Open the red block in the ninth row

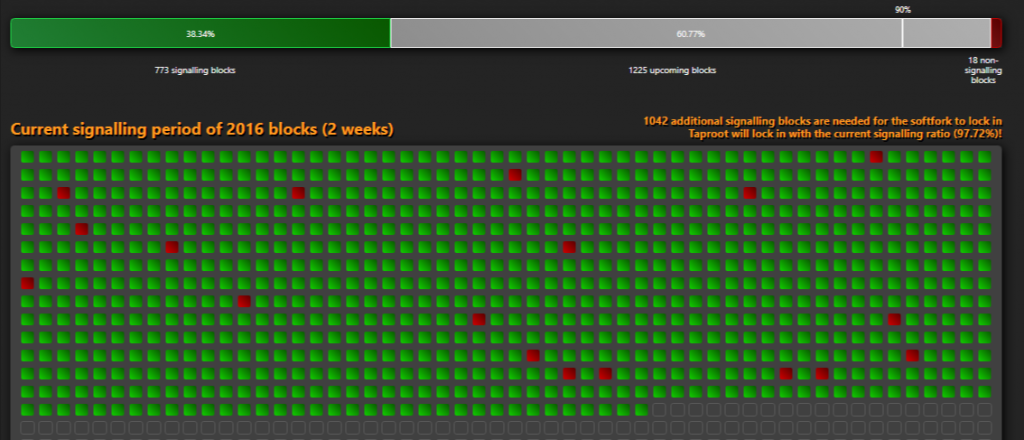[x=244, y=302]
